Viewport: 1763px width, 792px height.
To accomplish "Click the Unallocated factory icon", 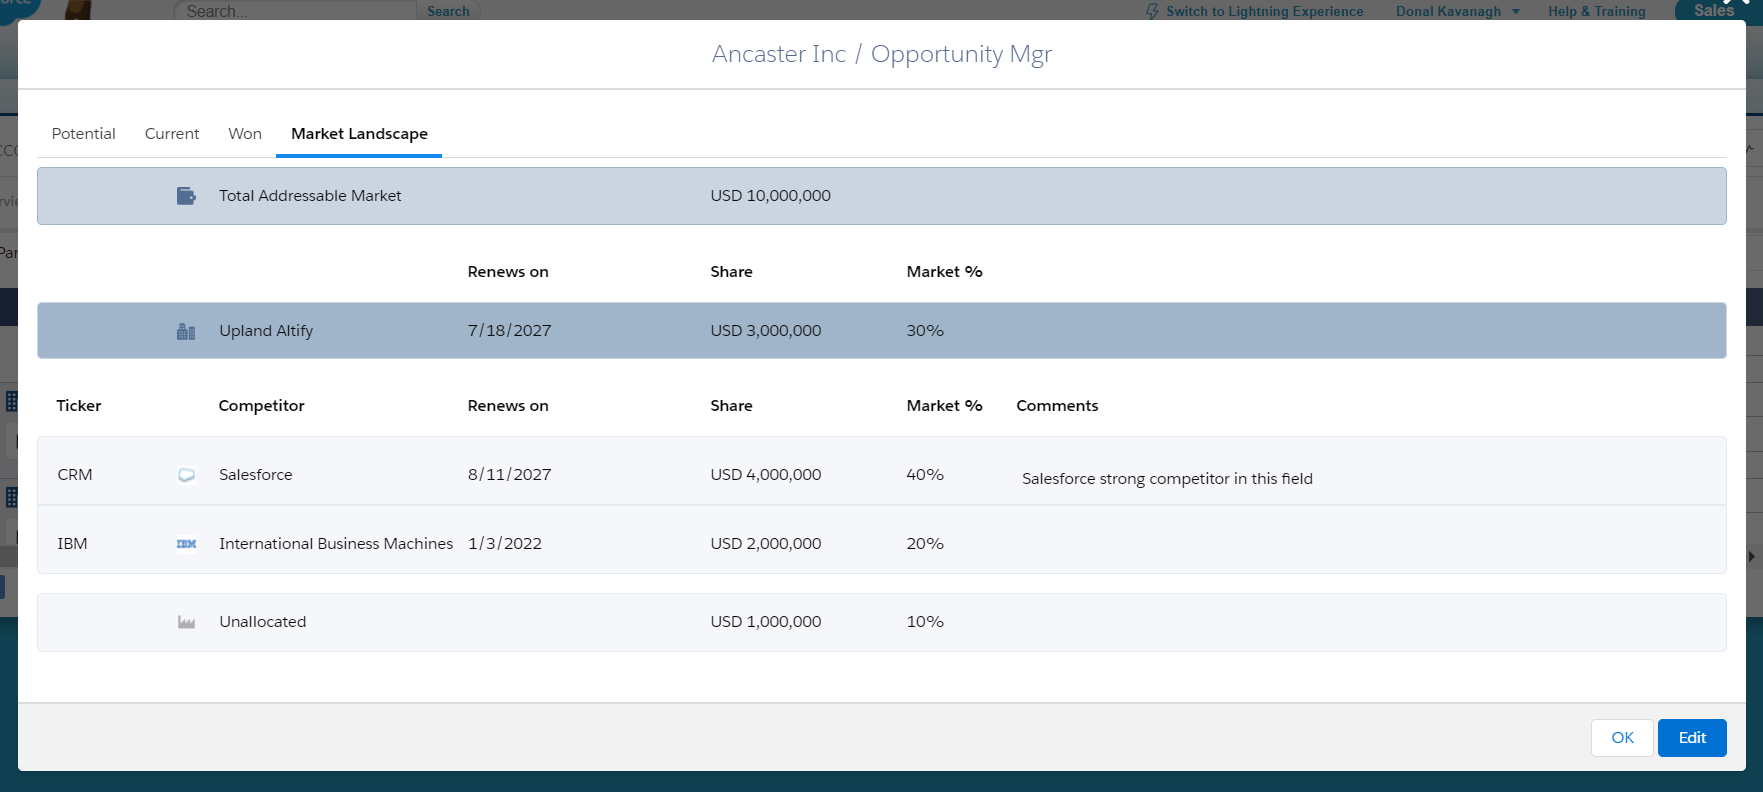I will 186,622.
